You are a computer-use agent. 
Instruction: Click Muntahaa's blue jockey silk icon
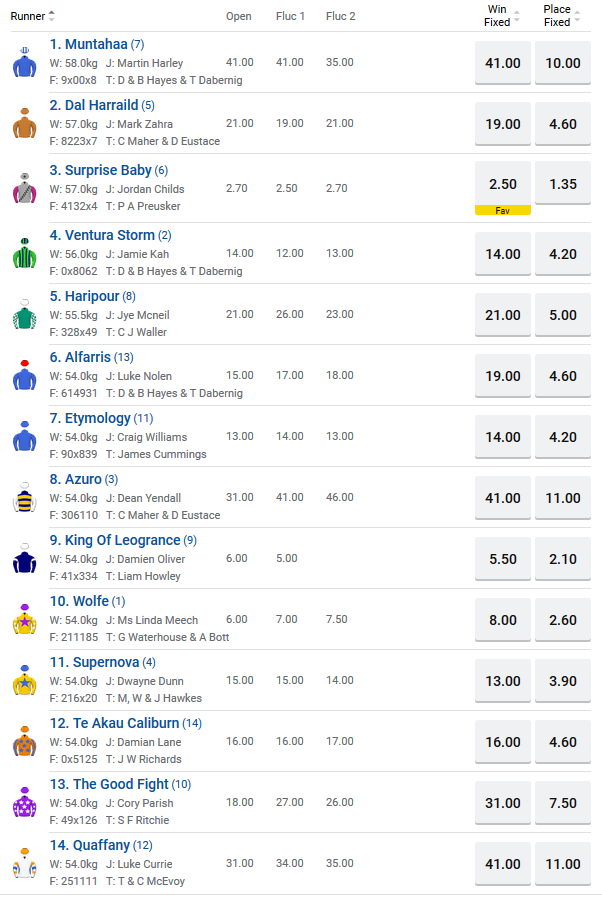pyautogui.click(x=24, y=63)
